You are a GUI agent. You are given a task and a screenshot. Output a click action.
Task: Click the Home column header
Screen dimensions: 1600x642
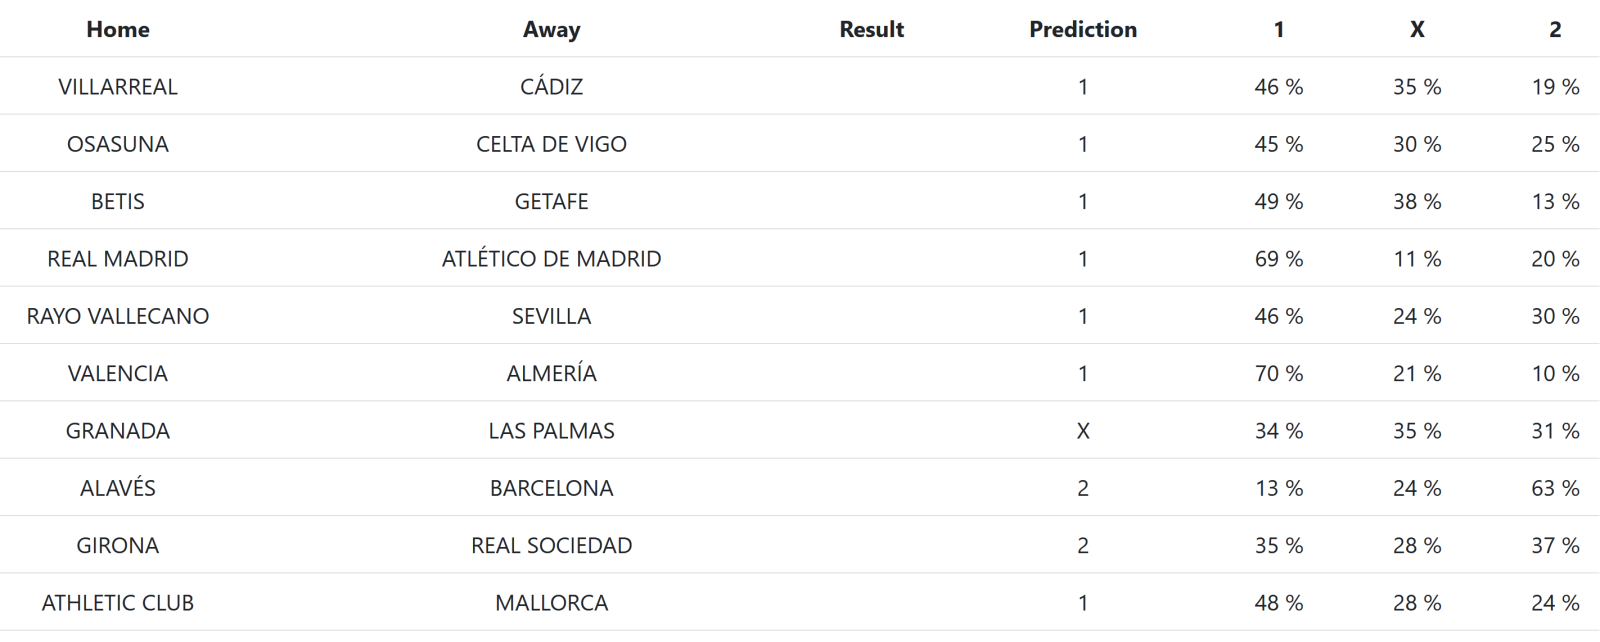pyautogui.click(x=118, y=30)
